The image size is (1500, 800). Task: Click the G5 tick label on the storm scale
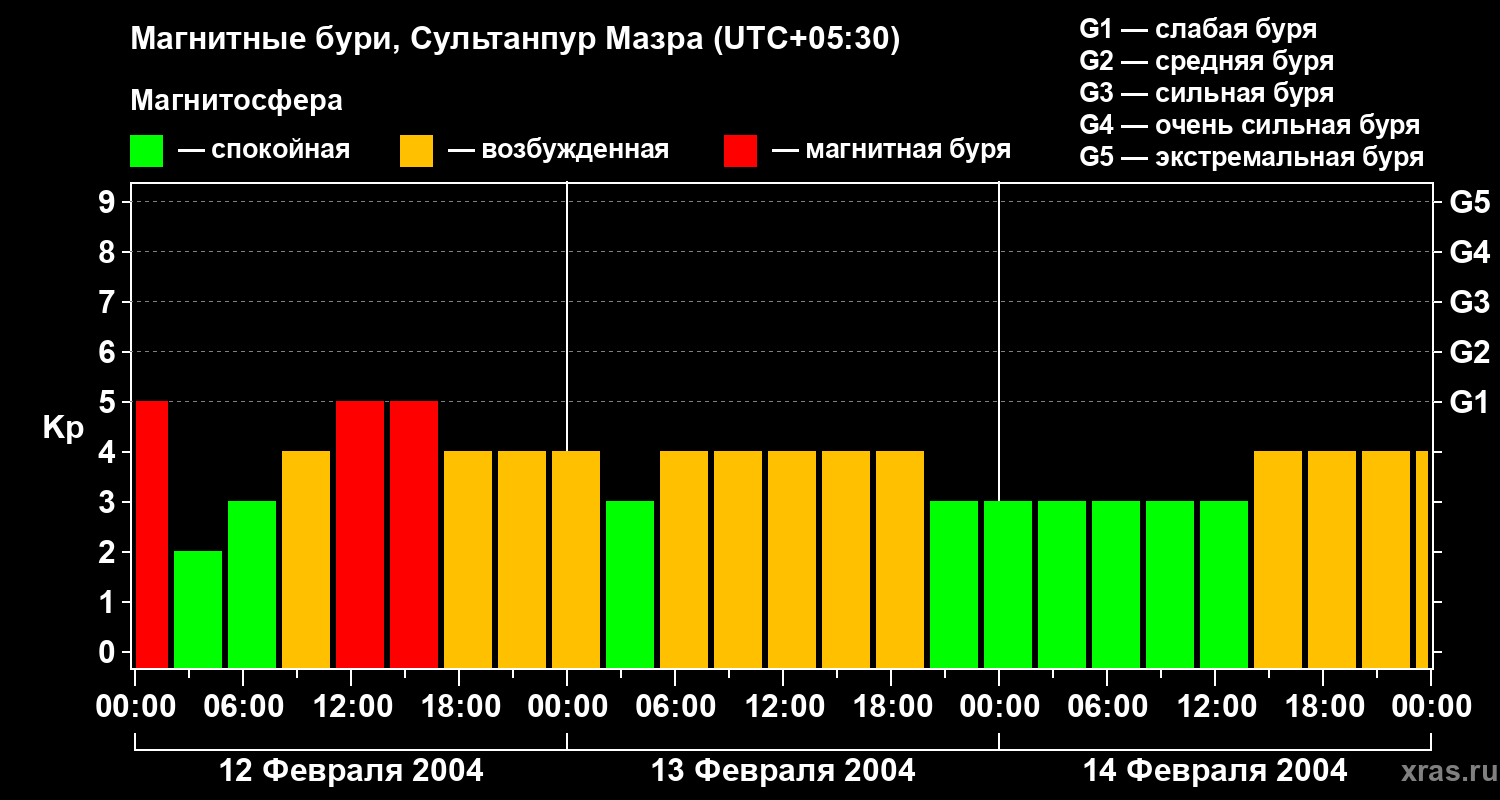[1469, 202]
